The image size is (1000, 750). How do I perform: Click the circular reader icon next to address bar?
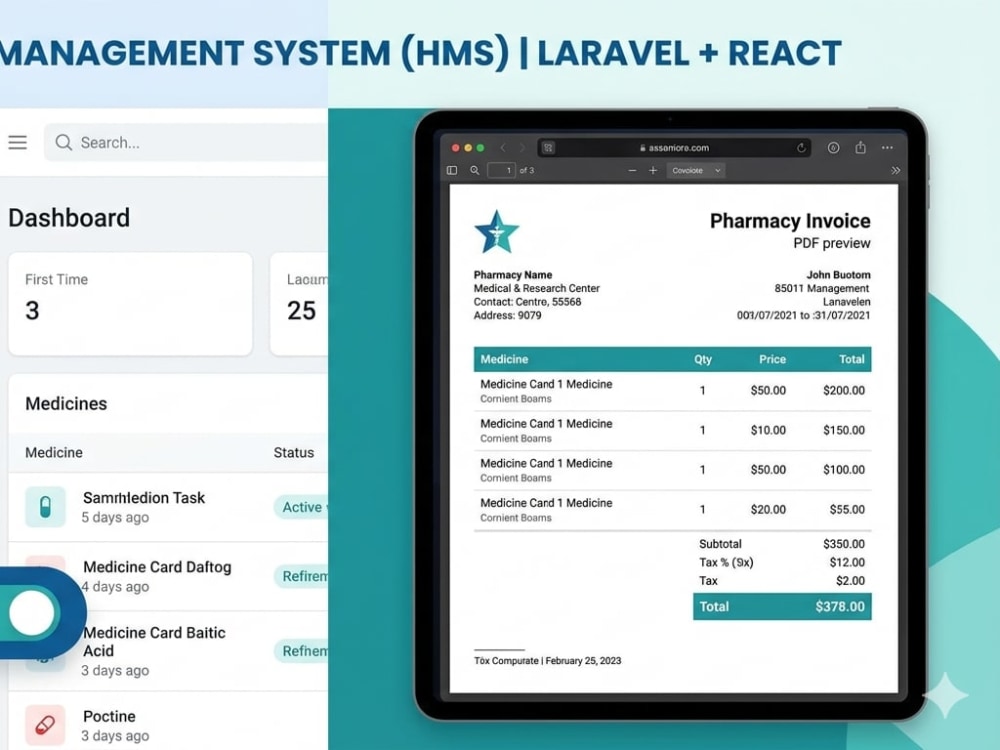point(833,147)
